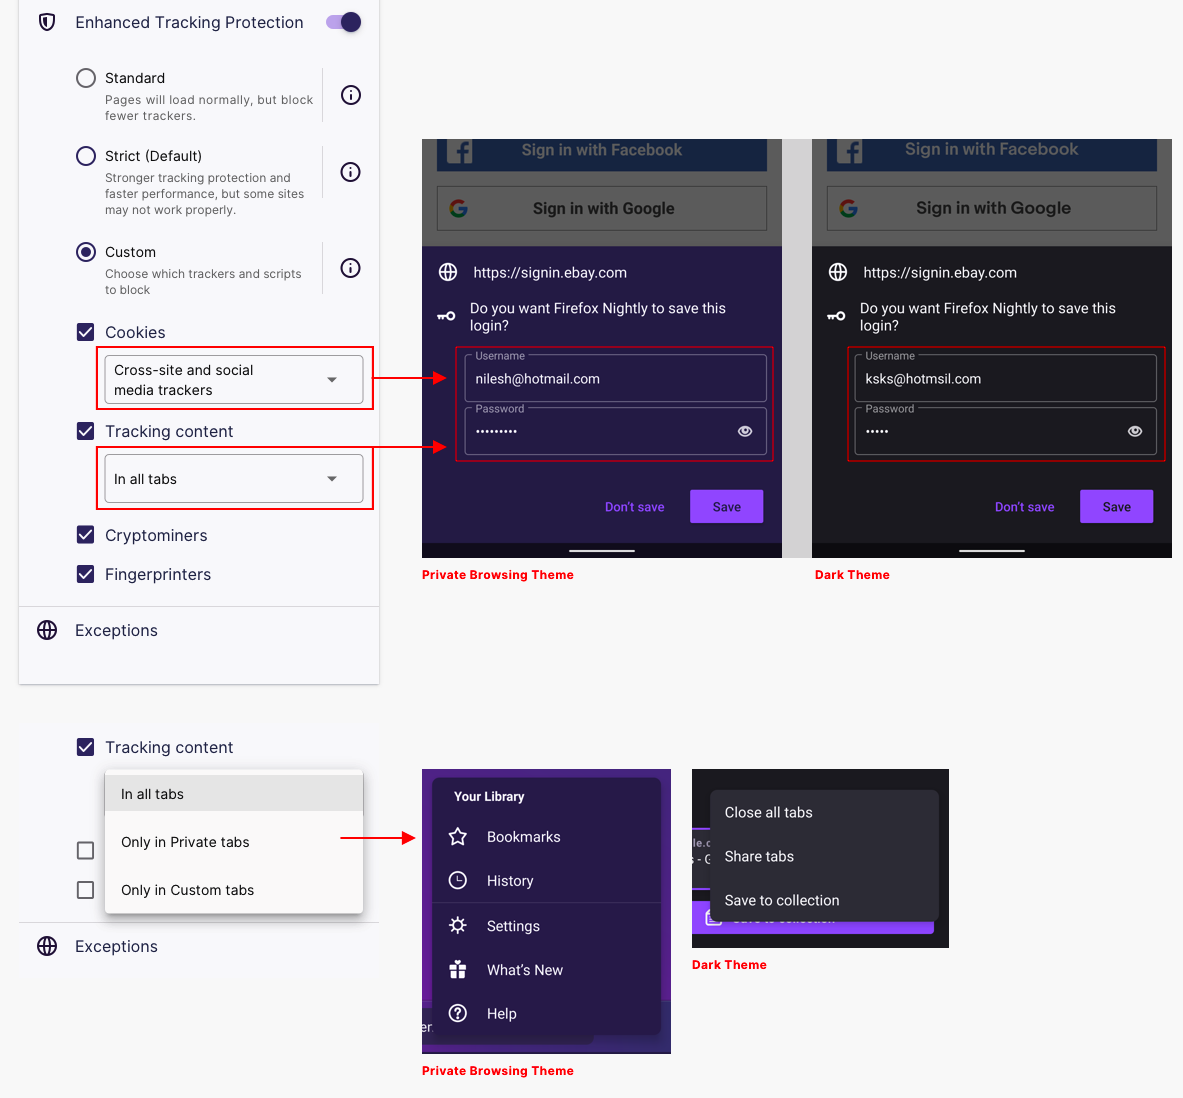Open the In all tabs dropdown
The image size is (1183, 1098).
[x=234, y=478]
